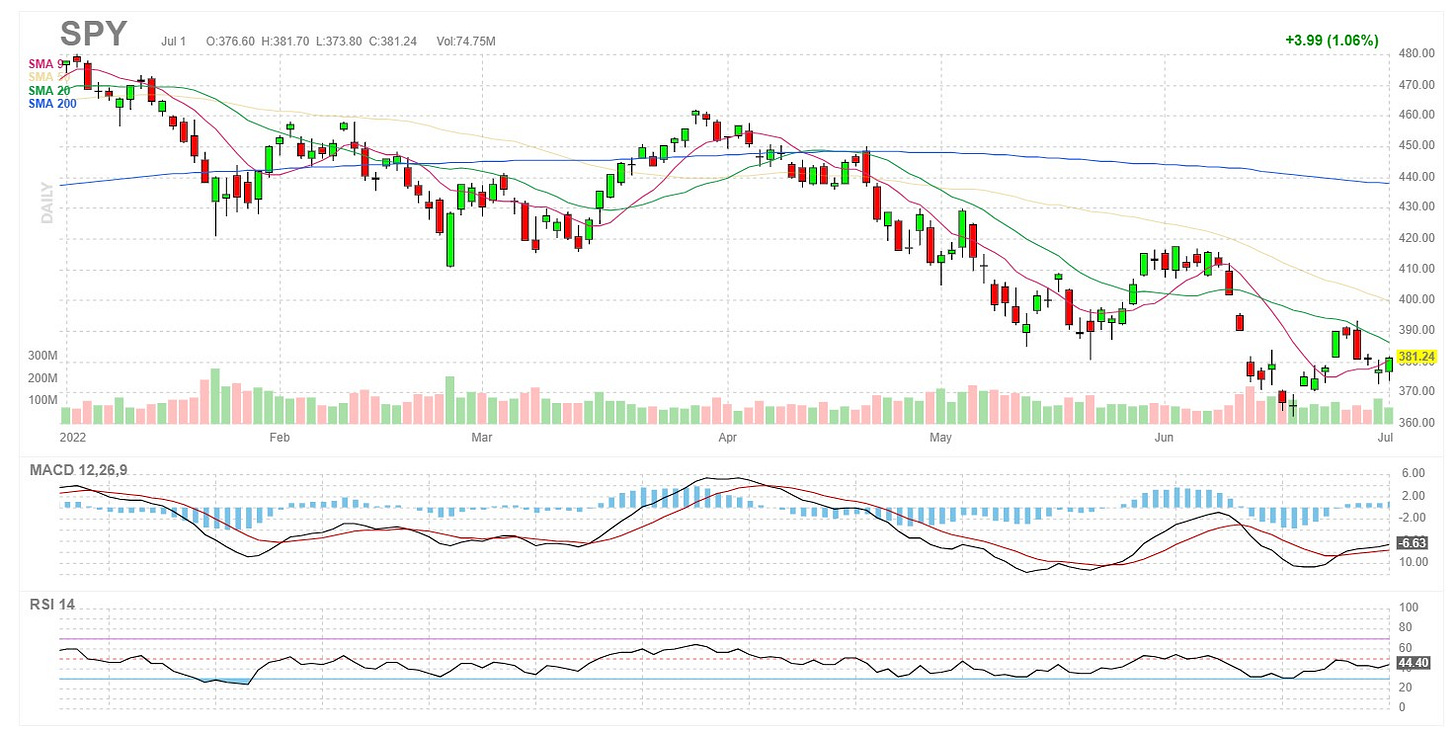Click the yellow 381.24 last price tag
The image size is (1456, 733).
click(1417, 357)
